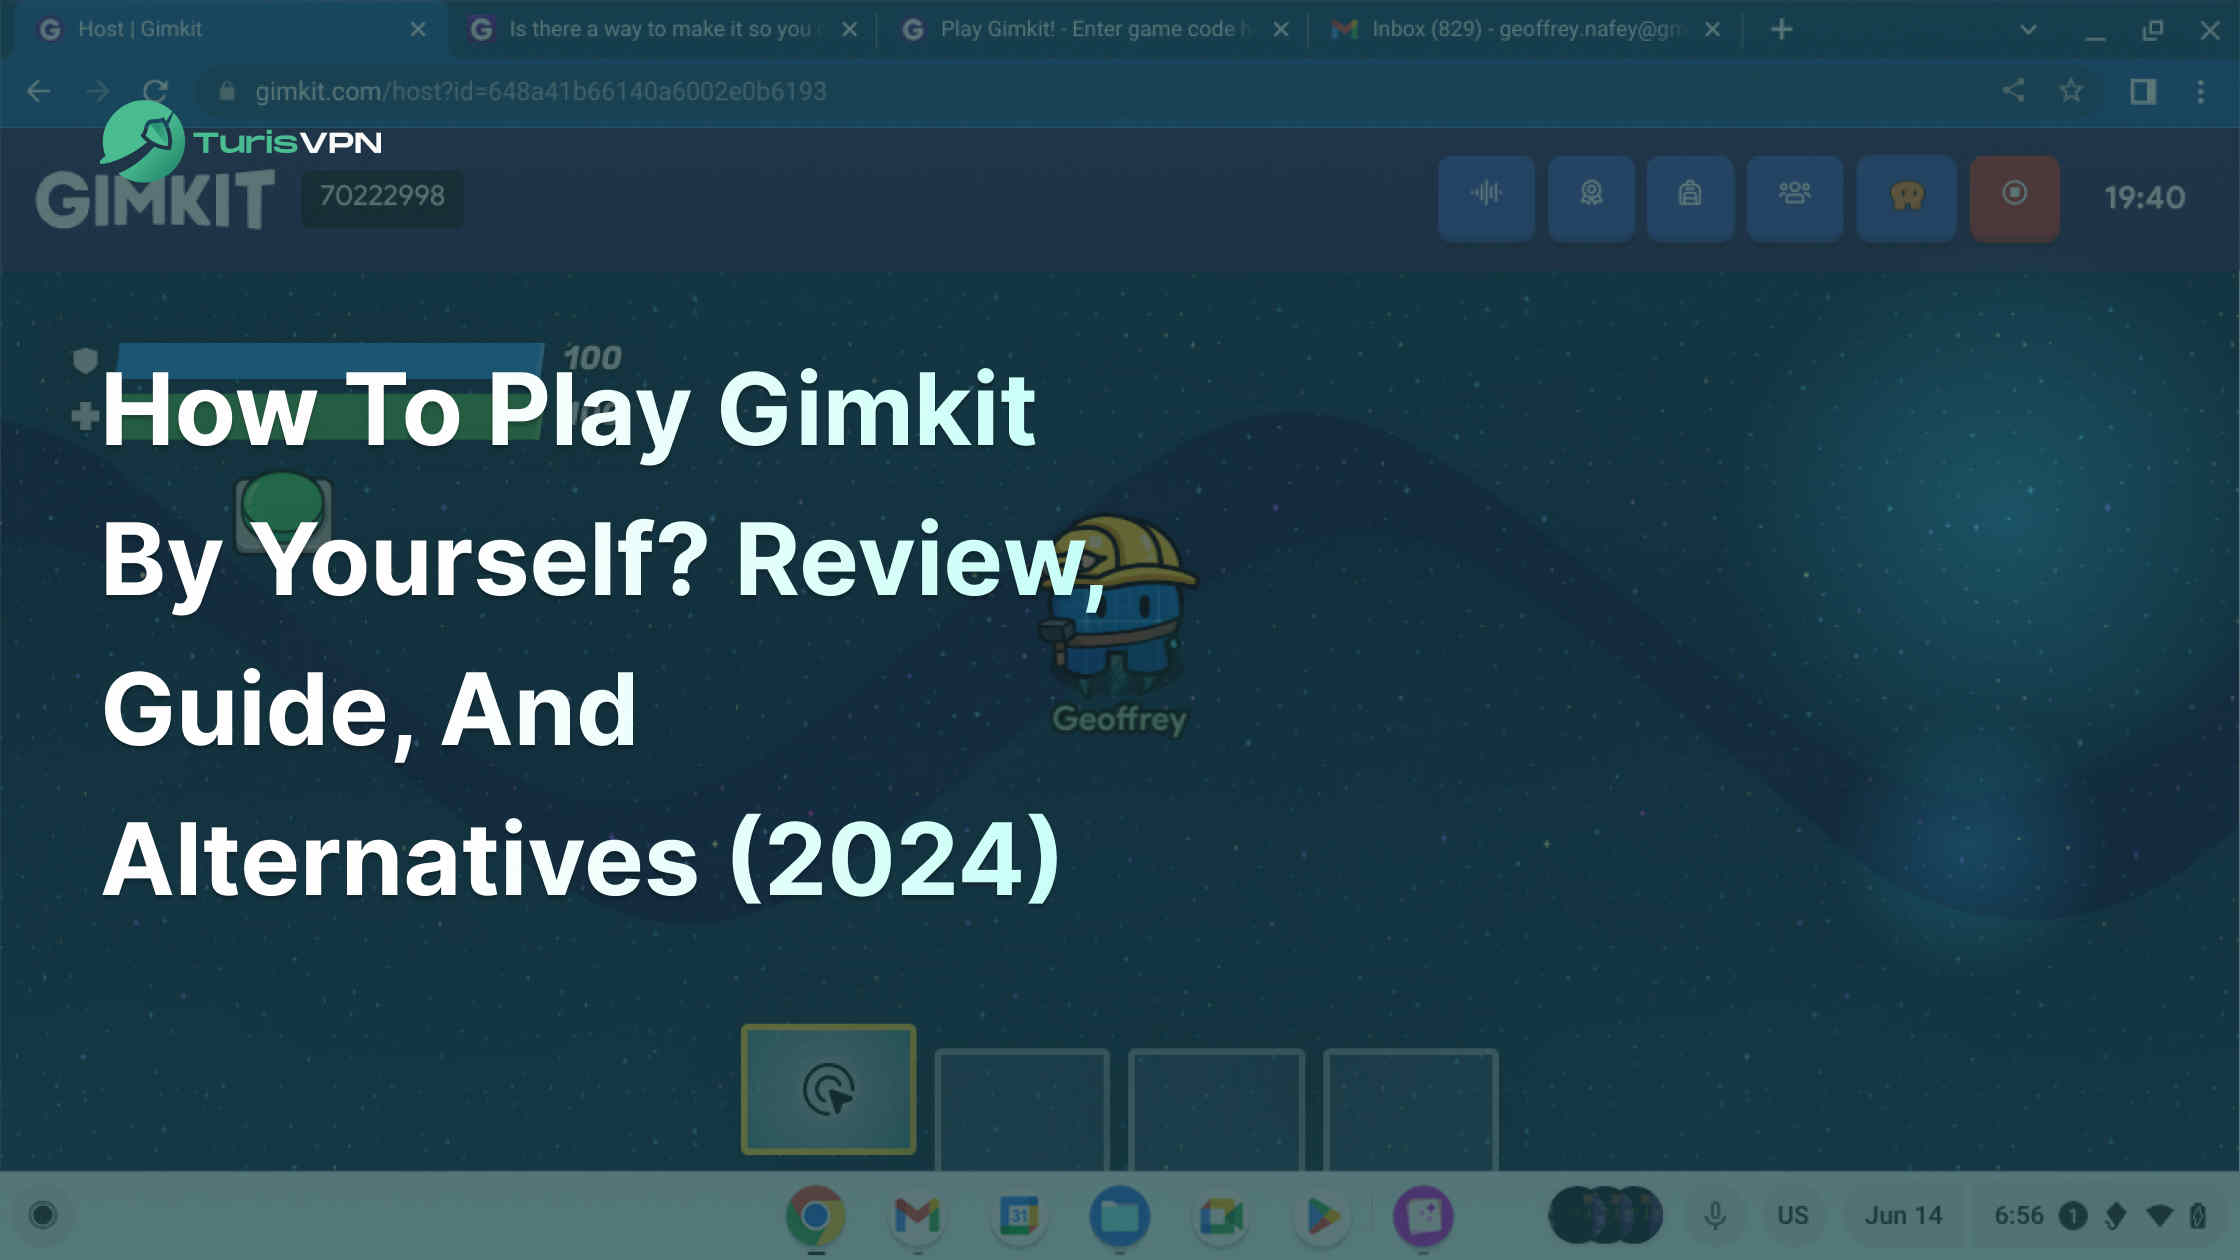This screenshot has width=2240, height=1260.
Task: View the players list group icon
Action: (x=1795, y=198)
